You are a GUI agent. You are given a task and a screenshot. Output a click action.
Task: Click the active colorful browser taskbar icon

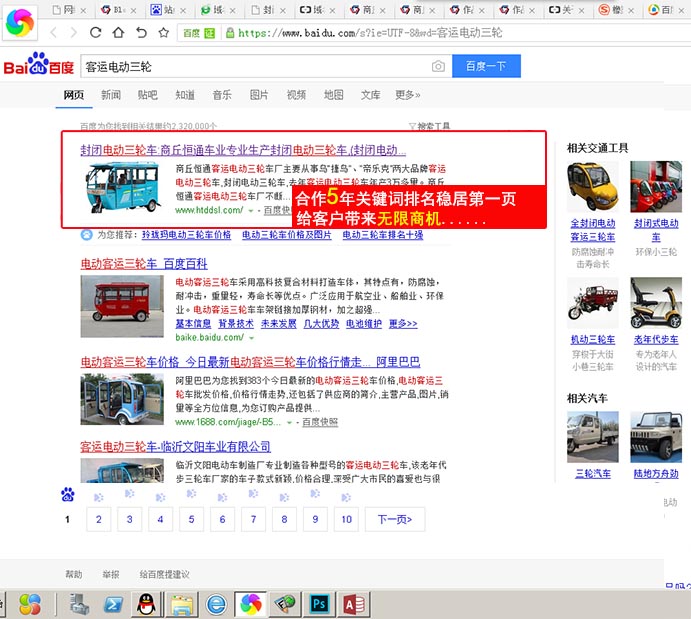tap(250, 604)
